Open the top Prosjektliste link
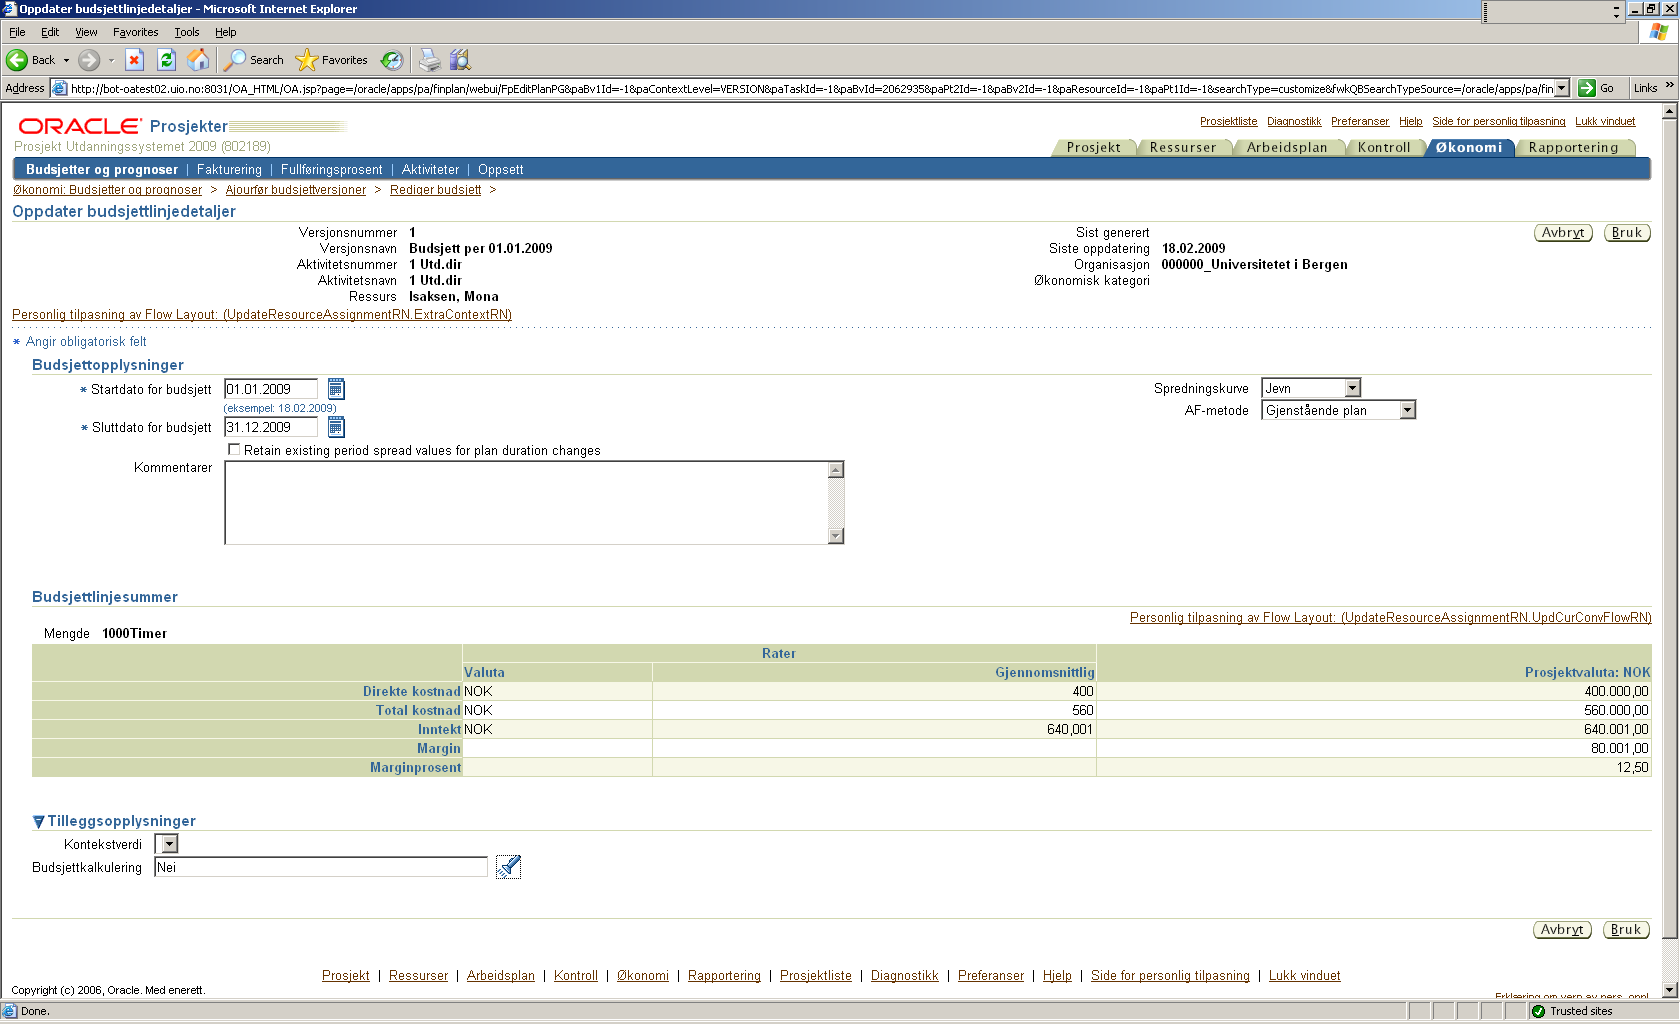 click(1228, 121)
